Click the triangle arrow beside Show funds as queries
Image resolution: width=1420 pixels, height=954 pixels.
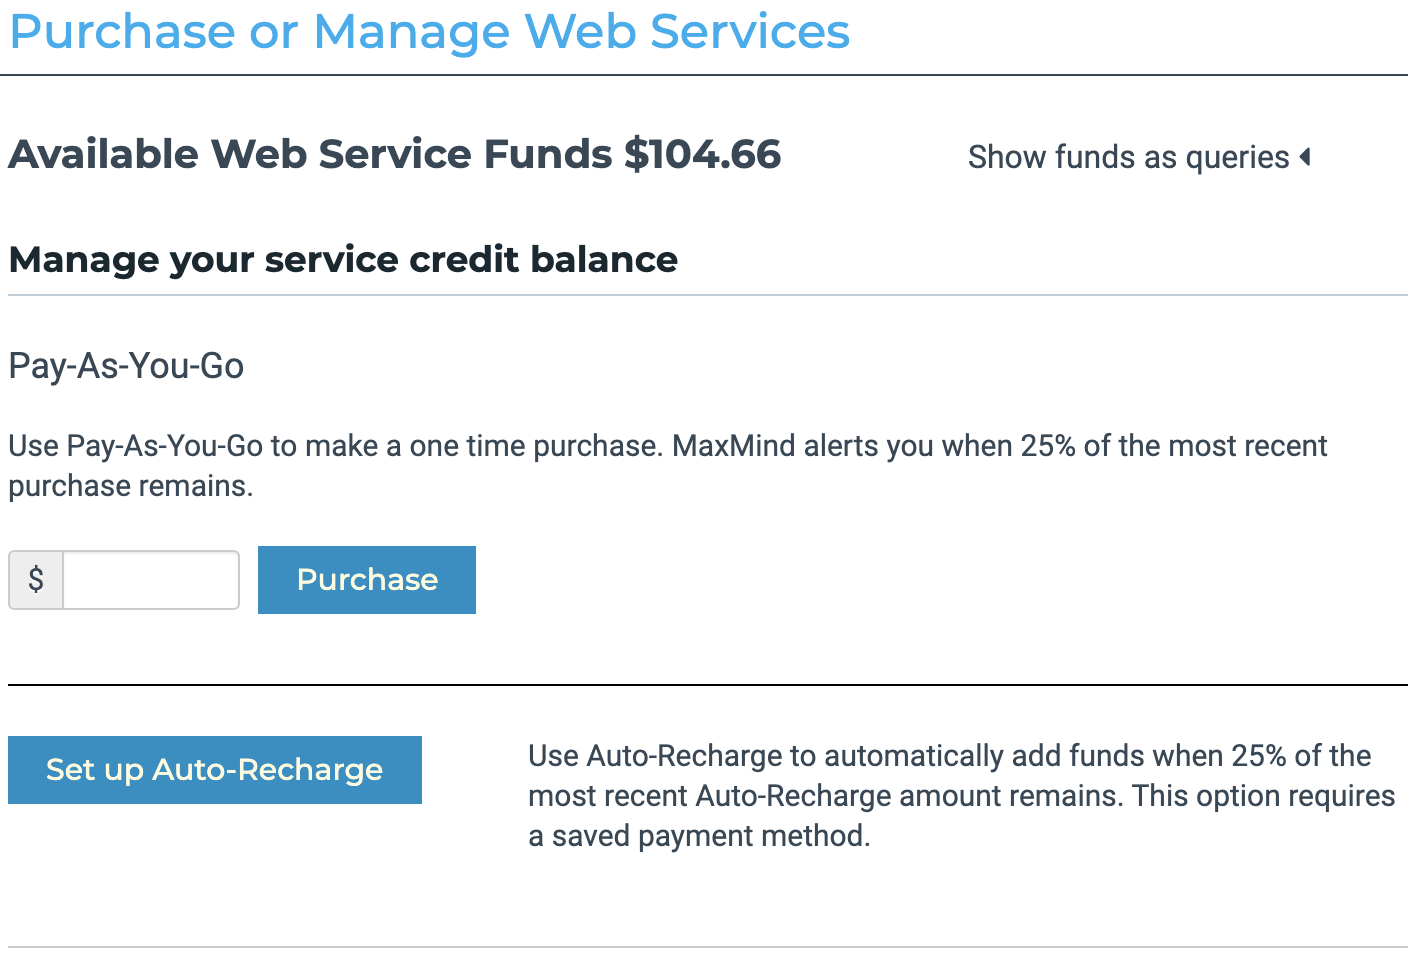[1305, 157]
